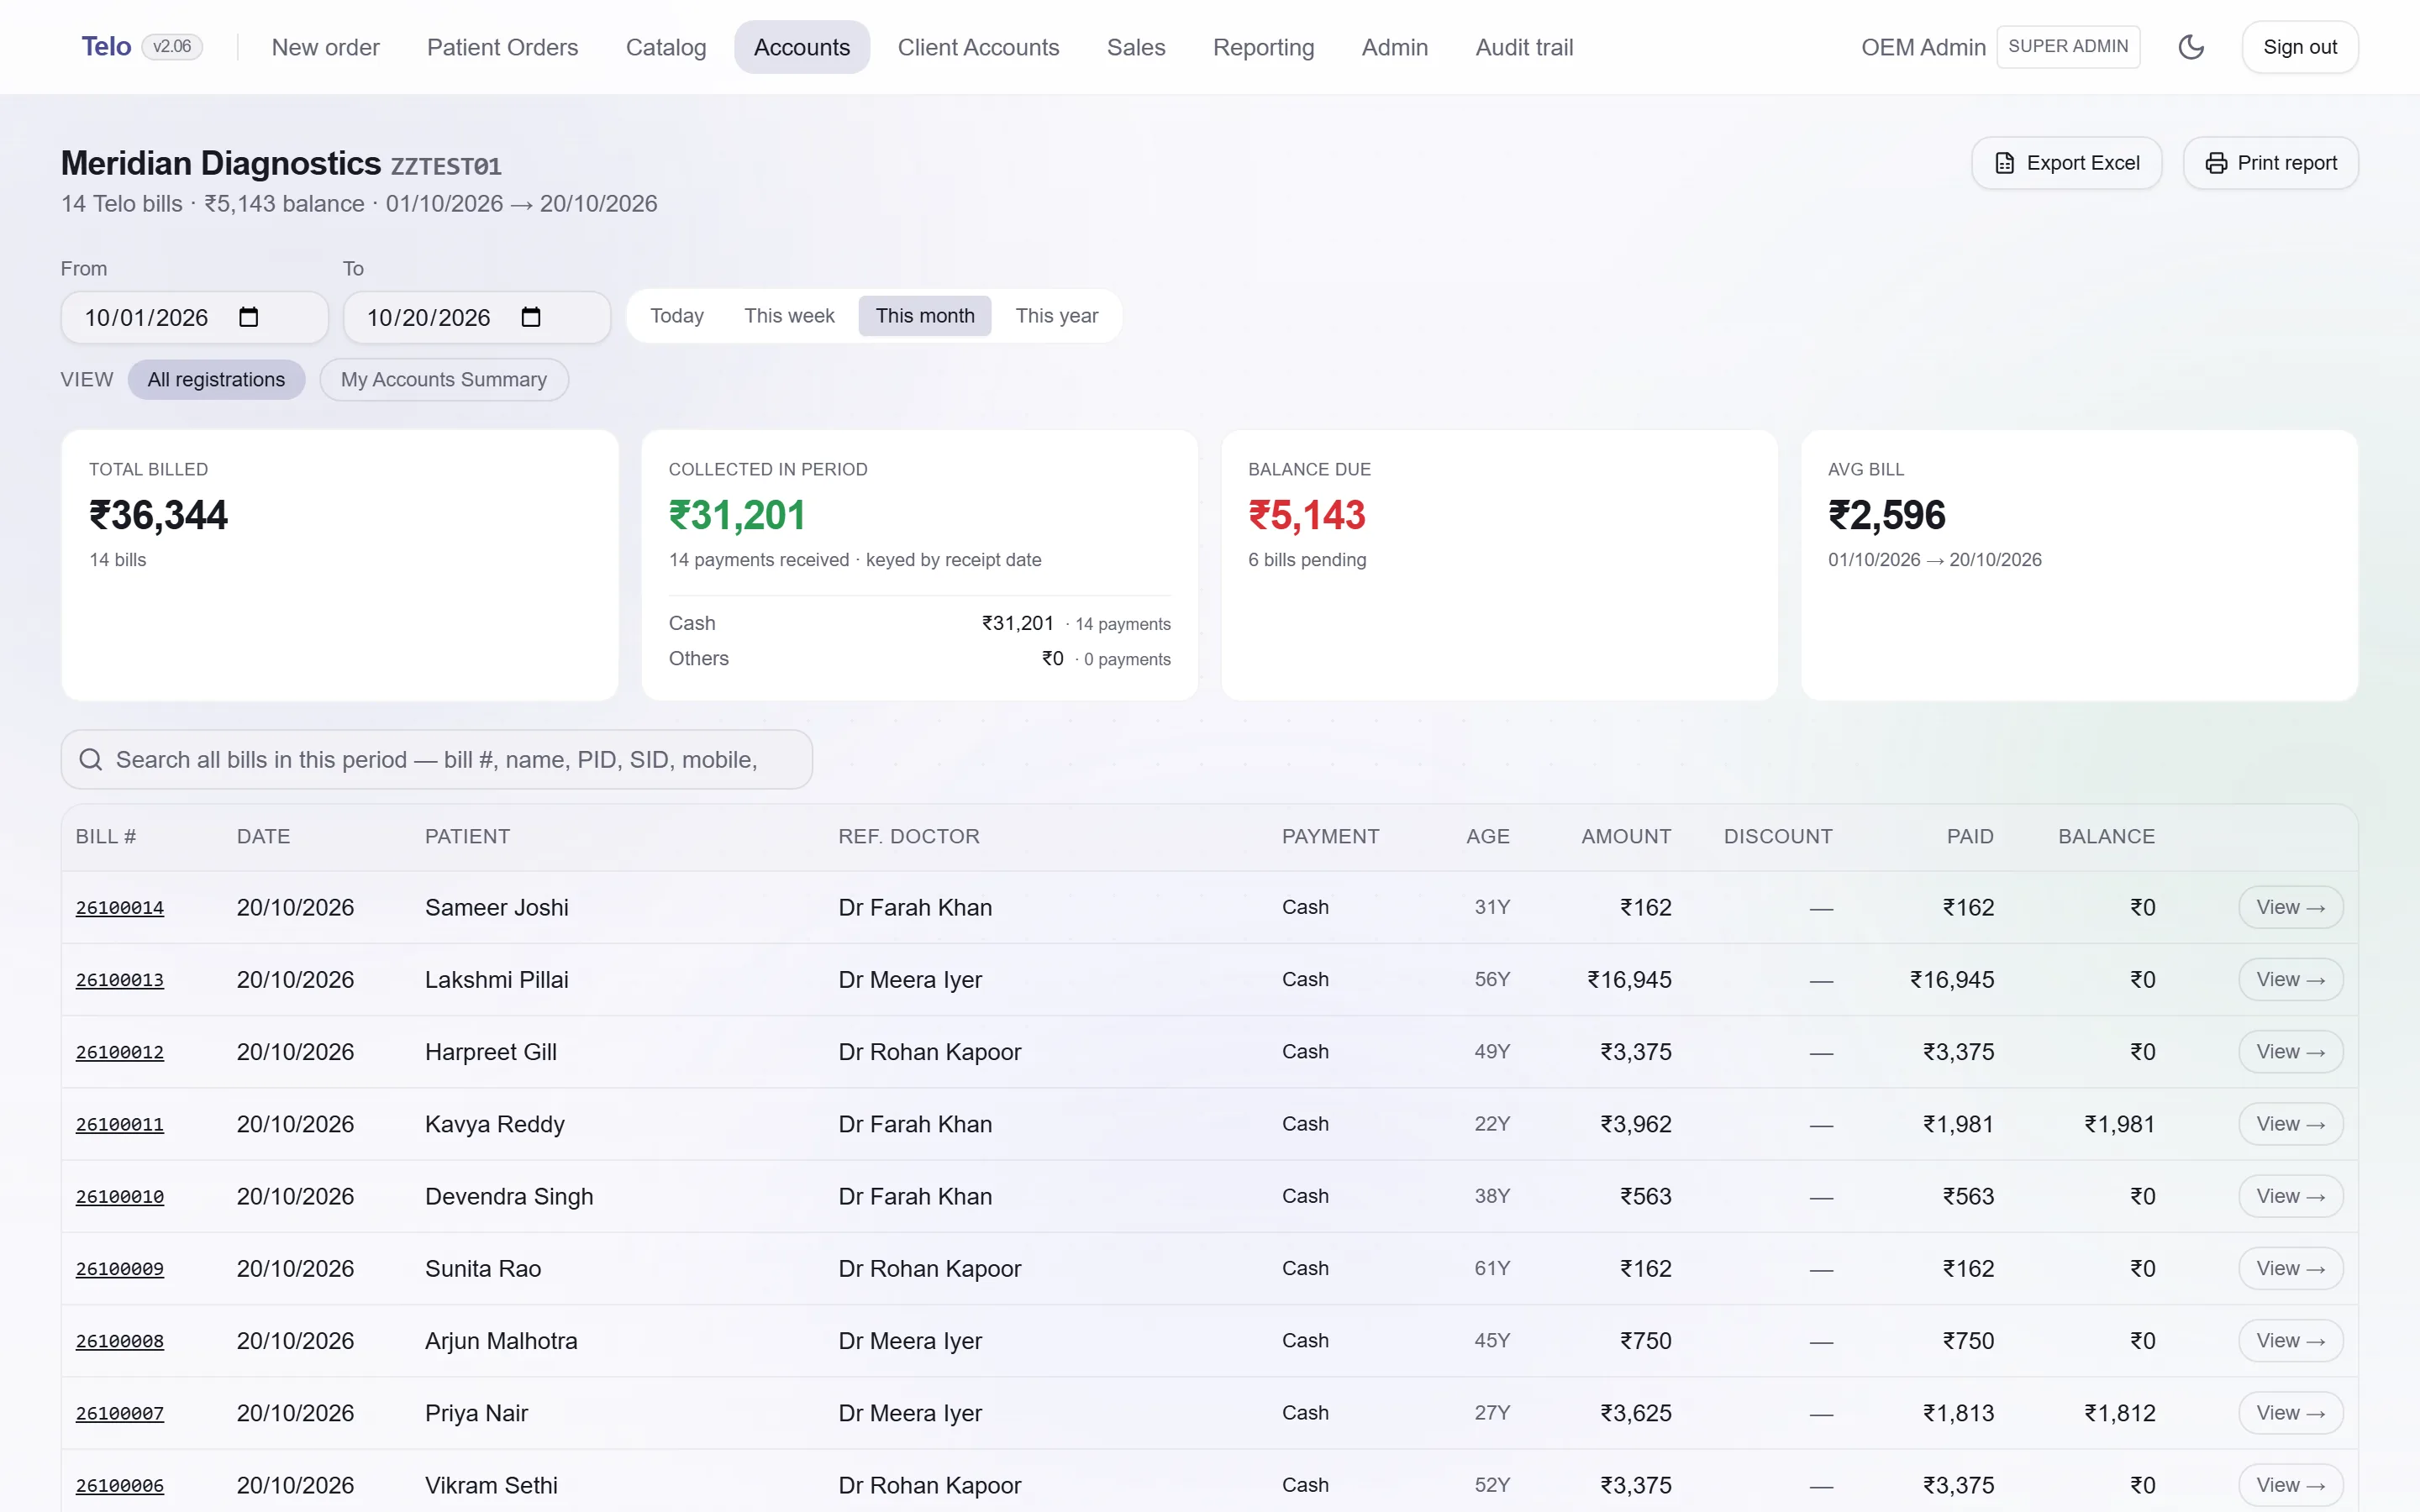Select the This year range
The height and width of the screenshot is (1512, 2420).
coord(1056,316)
